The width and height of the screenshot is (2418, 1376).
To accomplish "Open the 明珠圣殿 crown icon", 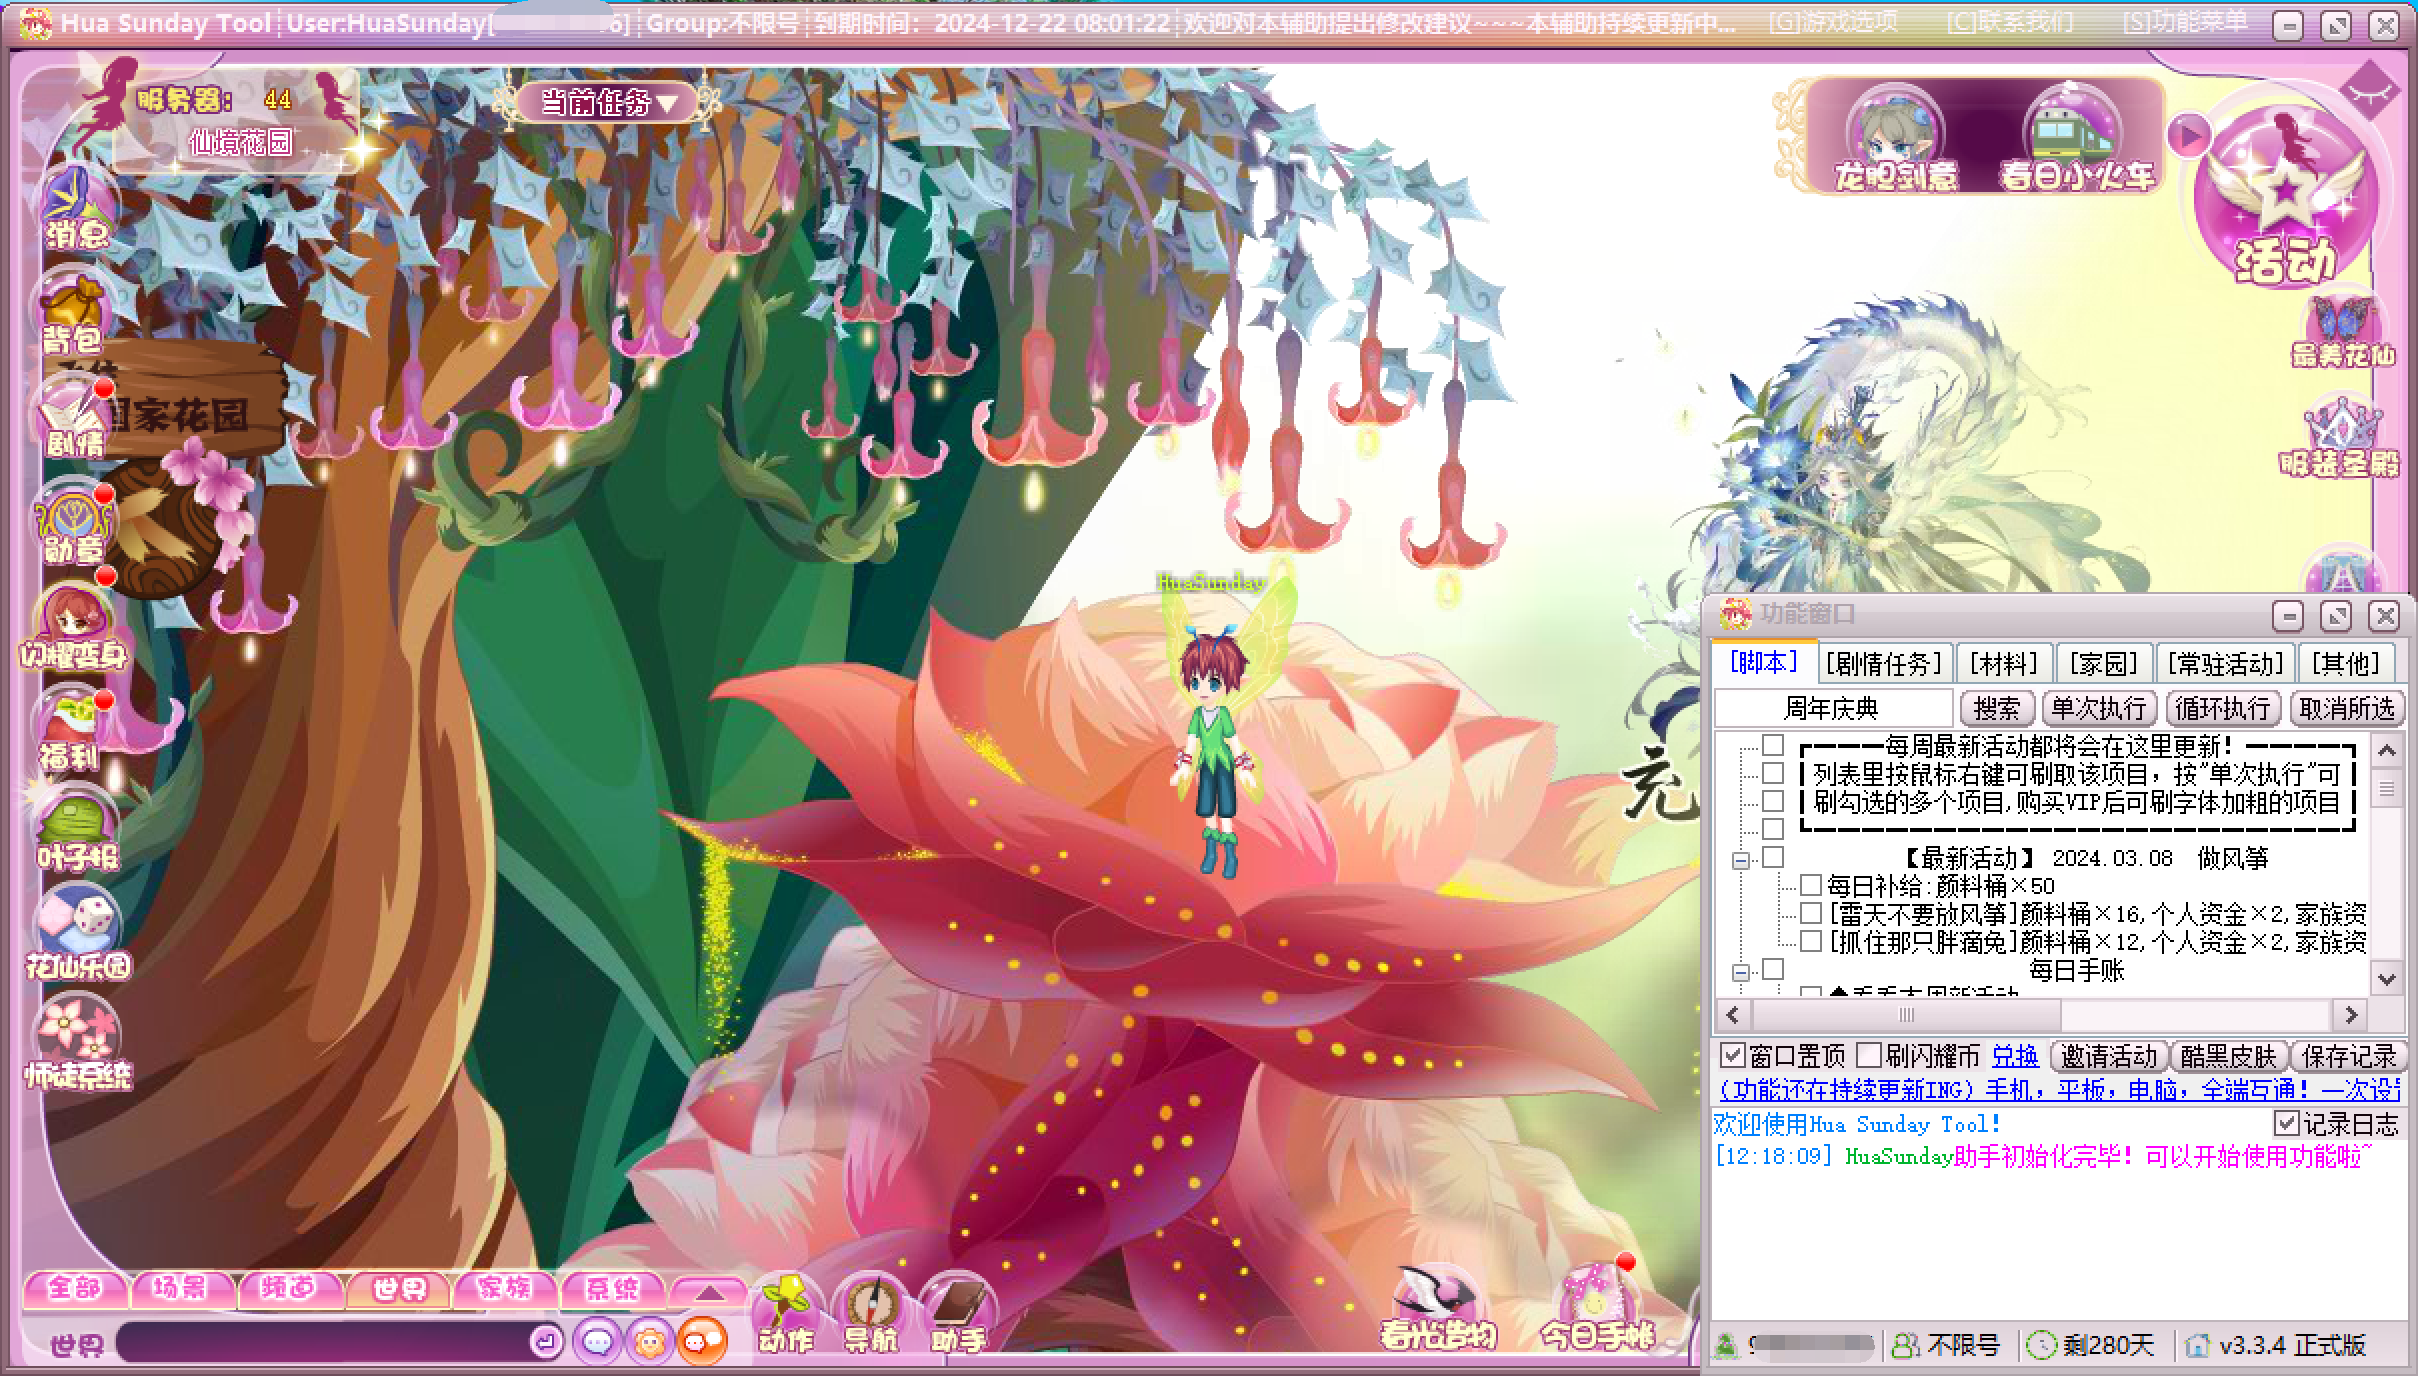I will click(2340, 438).
